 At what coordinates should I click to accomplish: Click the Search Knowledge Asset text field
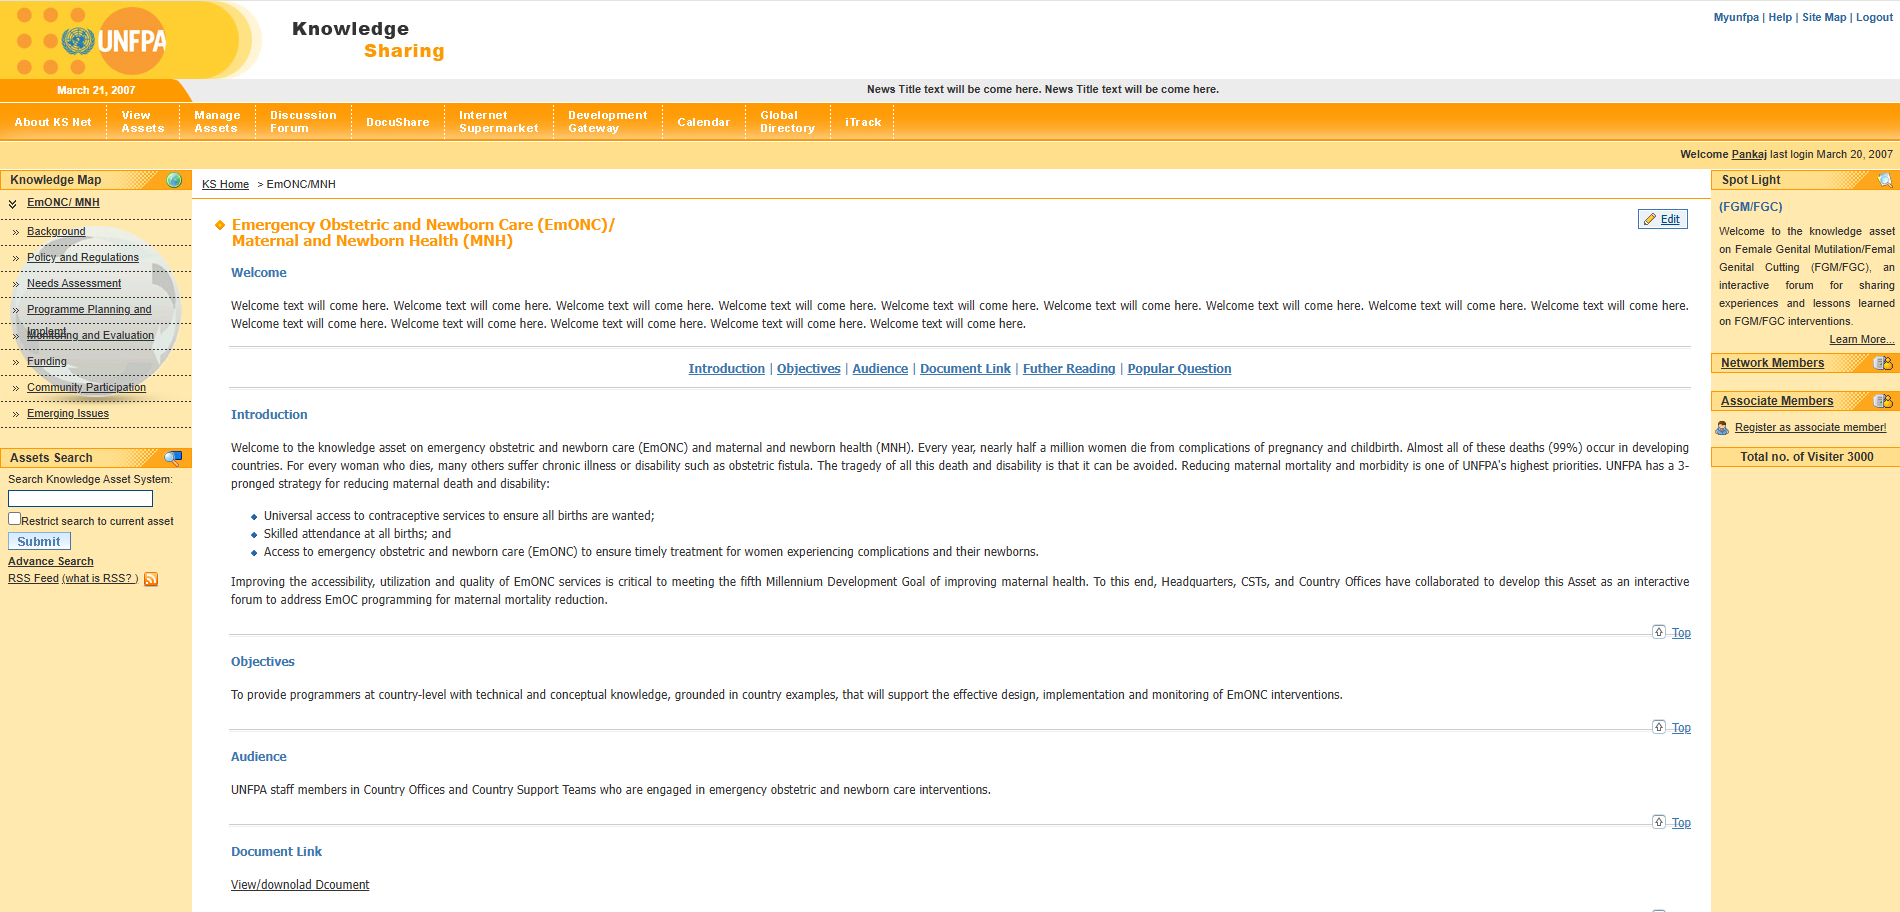[x=80, y=498]
